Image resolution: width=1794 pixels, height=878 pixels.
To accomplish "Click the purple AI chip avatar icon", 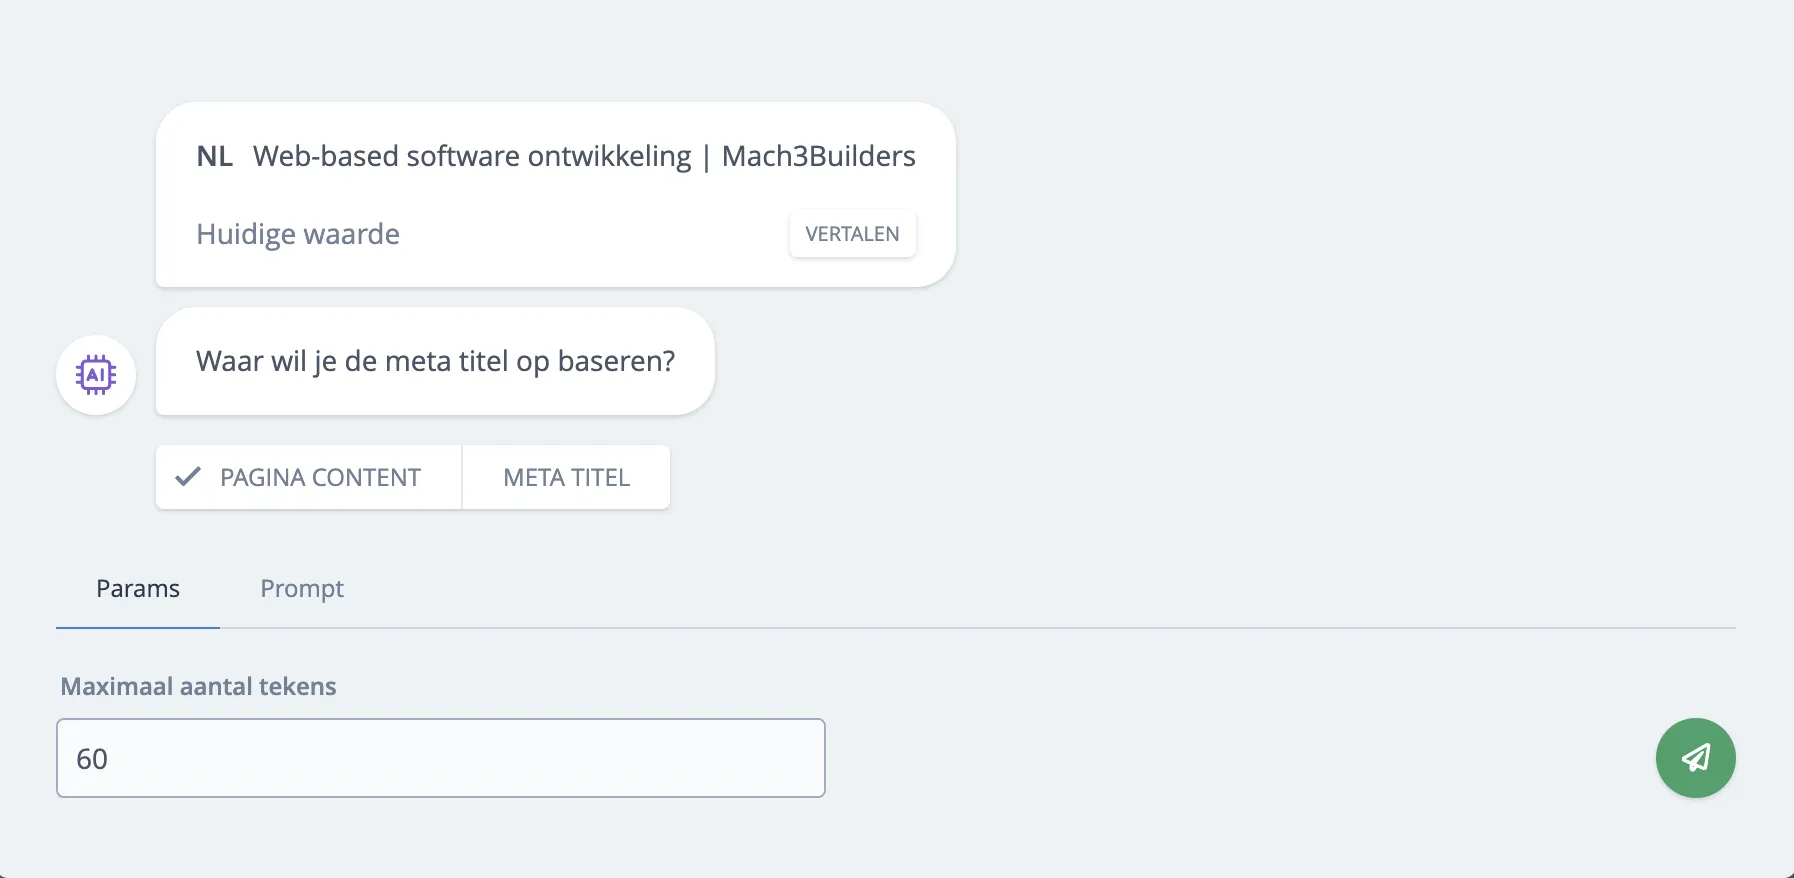I will (95, 375).
